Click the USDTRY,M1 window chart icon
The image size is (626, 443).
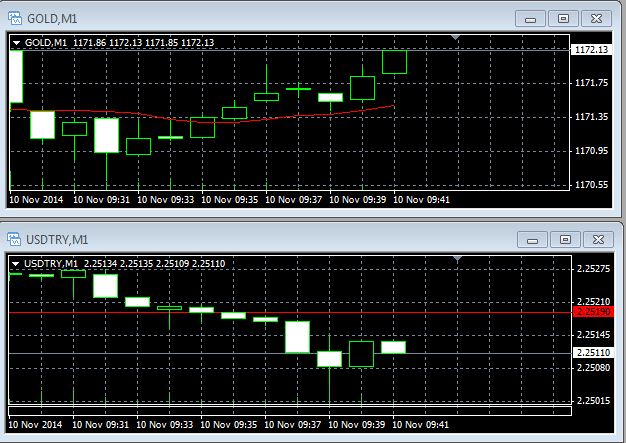coord(14,239)
